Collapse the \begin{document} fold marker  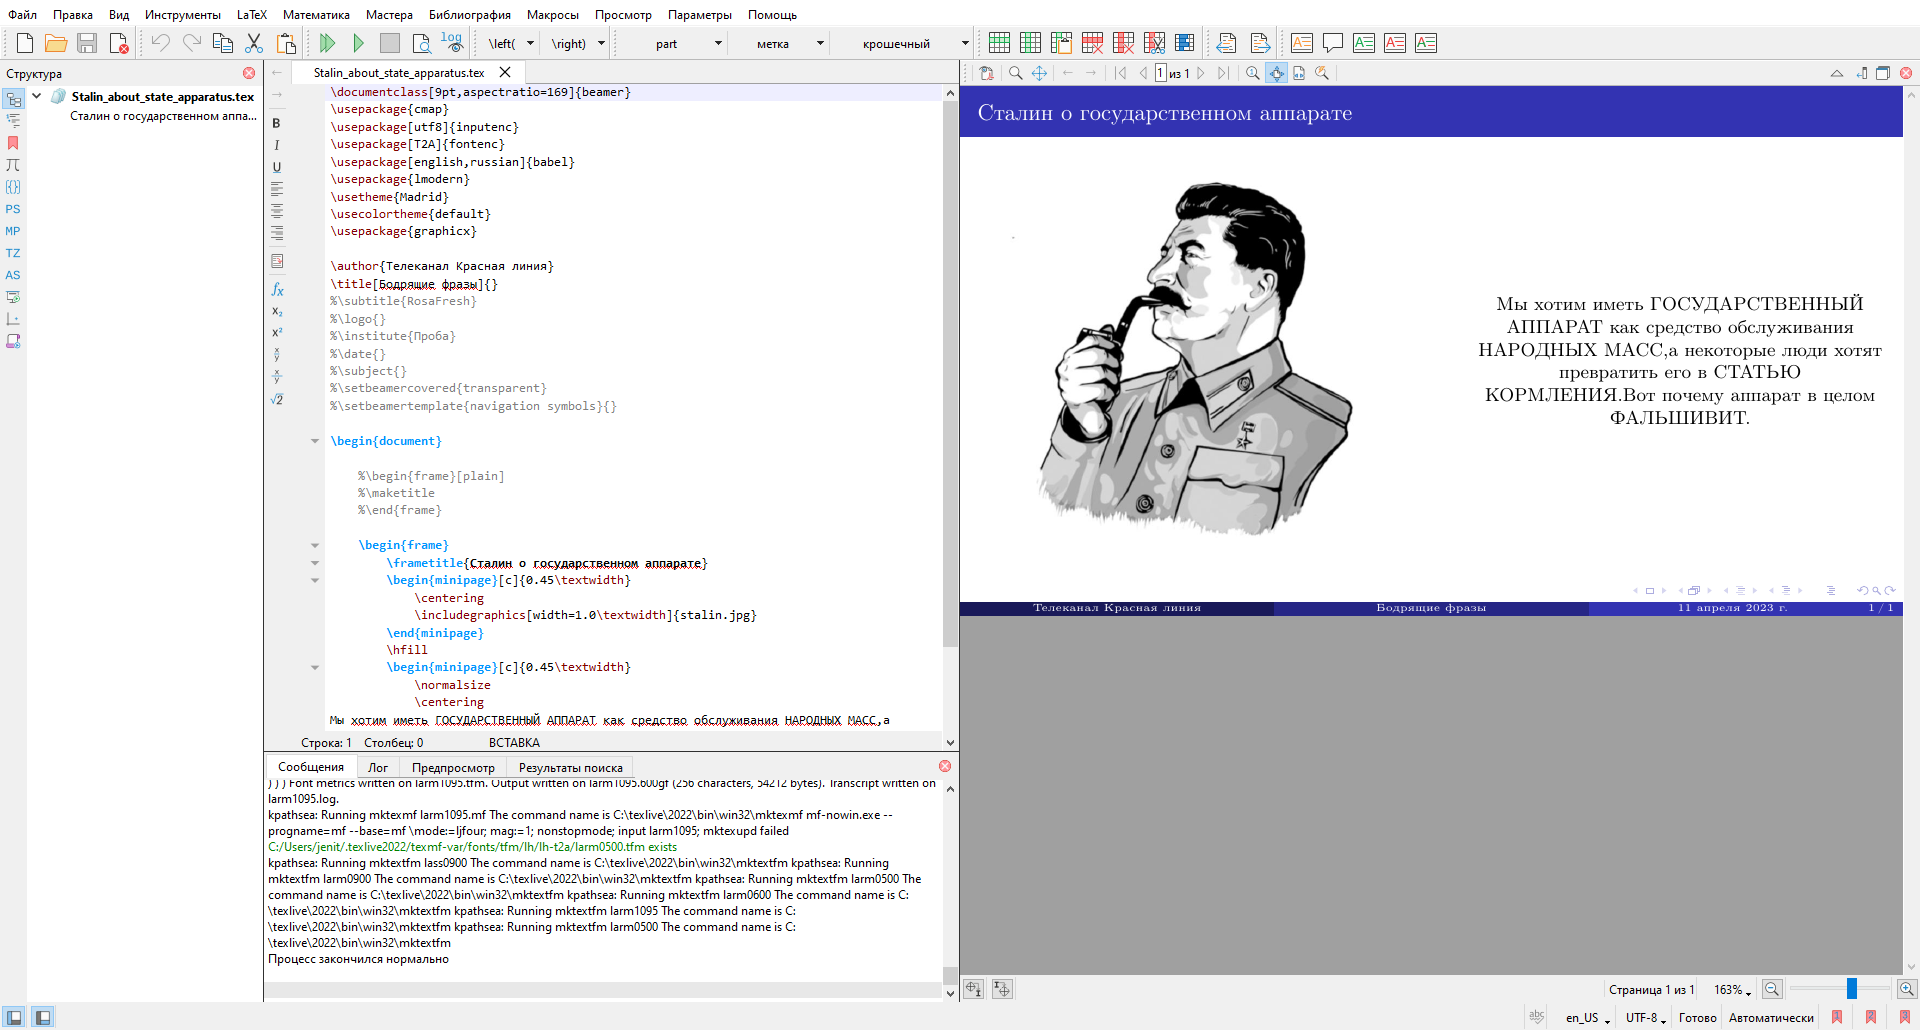tap(315, 441)
